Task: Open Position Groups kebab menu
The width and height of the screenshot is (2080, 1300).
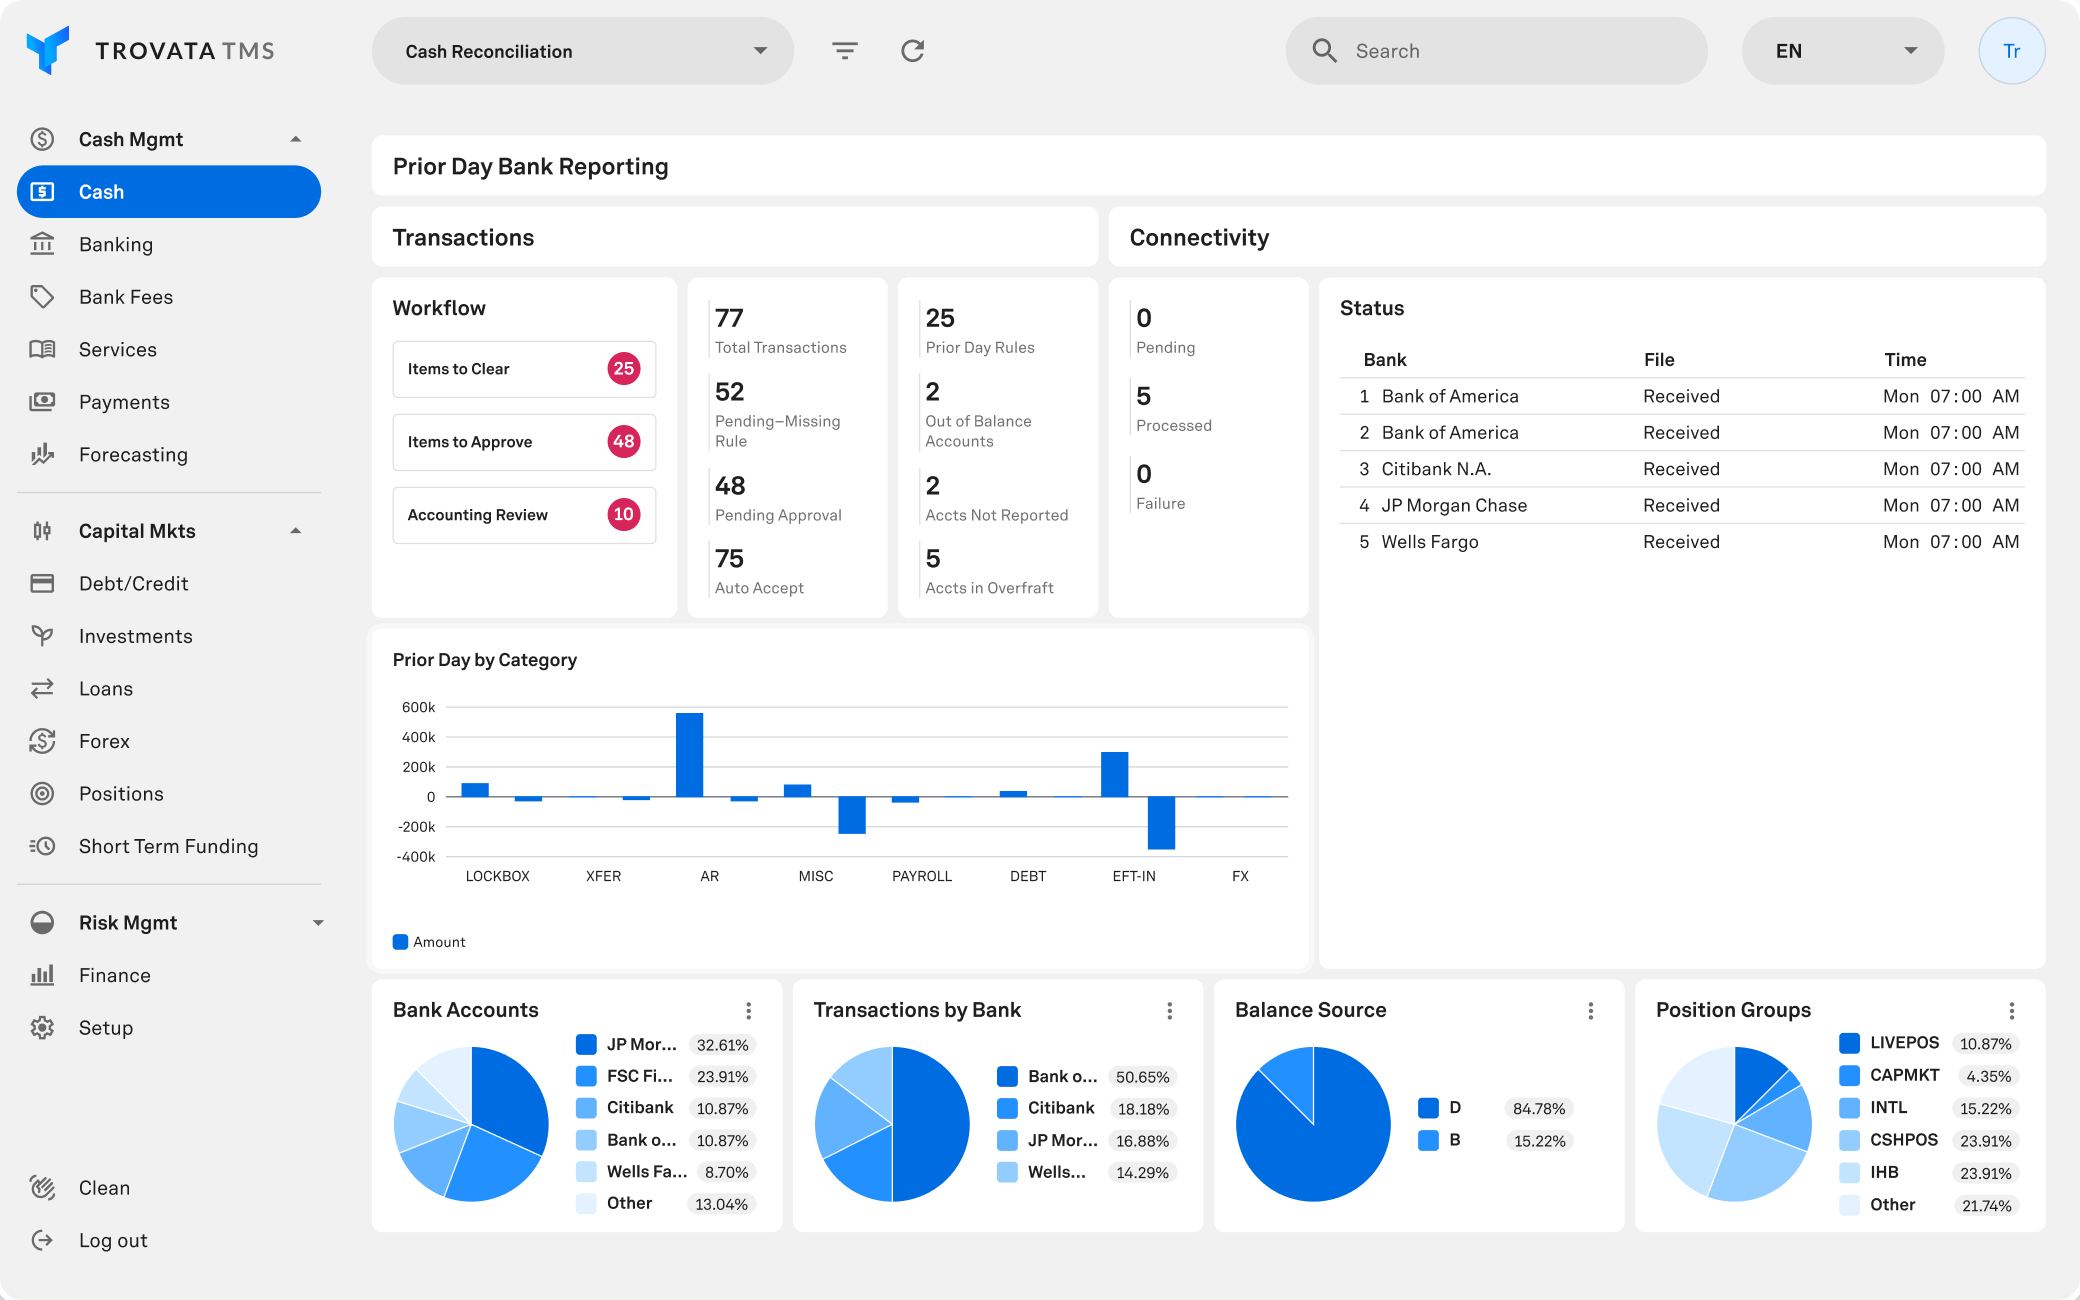Action: (2011, 1011)
